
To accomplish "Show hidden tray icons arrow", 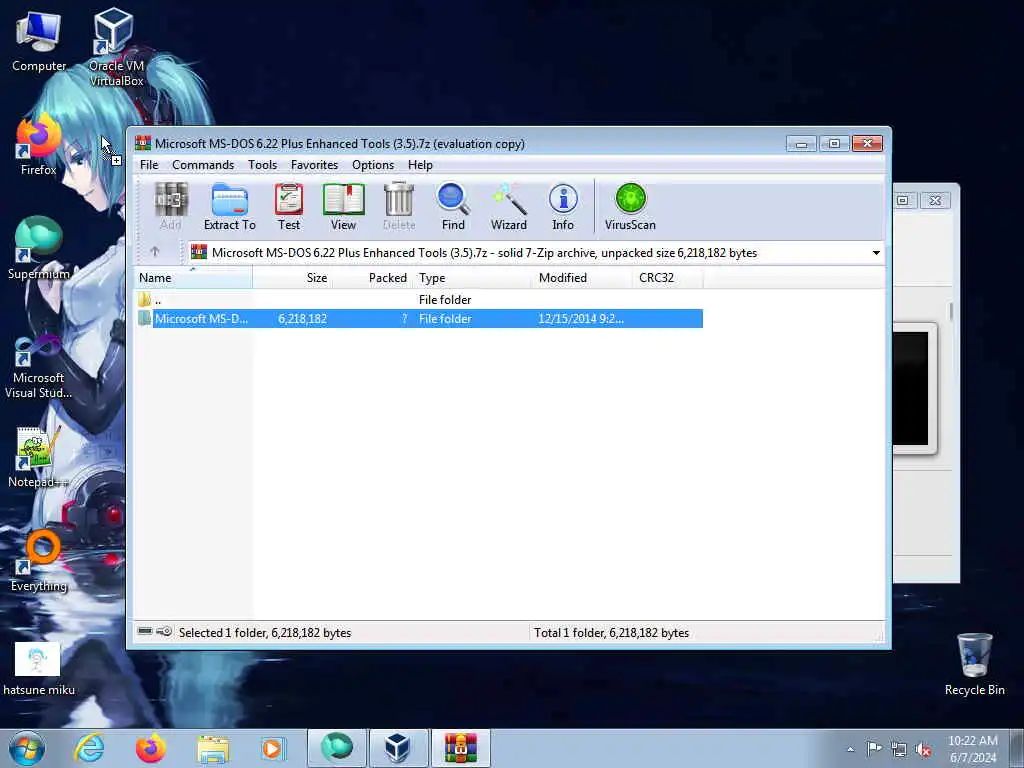I will coord(850,749).
